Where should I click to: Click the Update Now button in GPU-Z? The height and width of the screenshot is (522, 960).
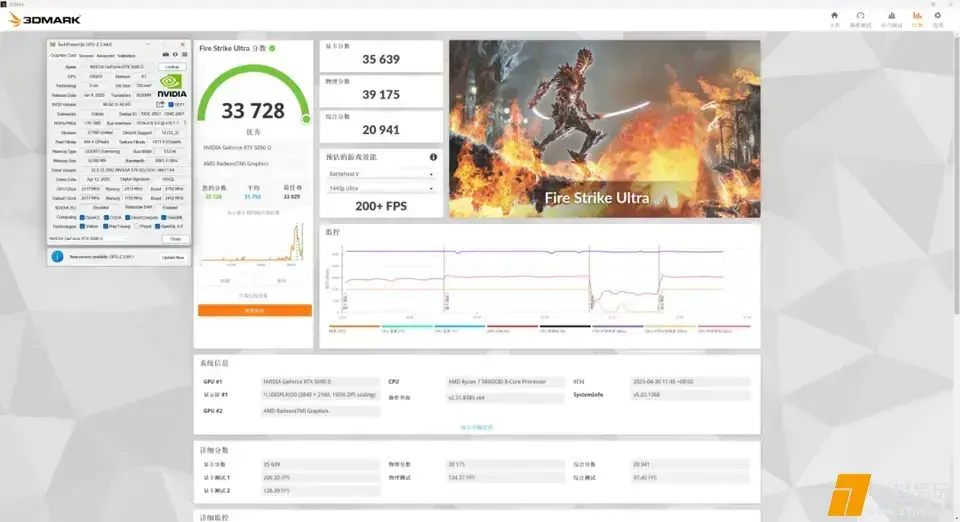173,257
